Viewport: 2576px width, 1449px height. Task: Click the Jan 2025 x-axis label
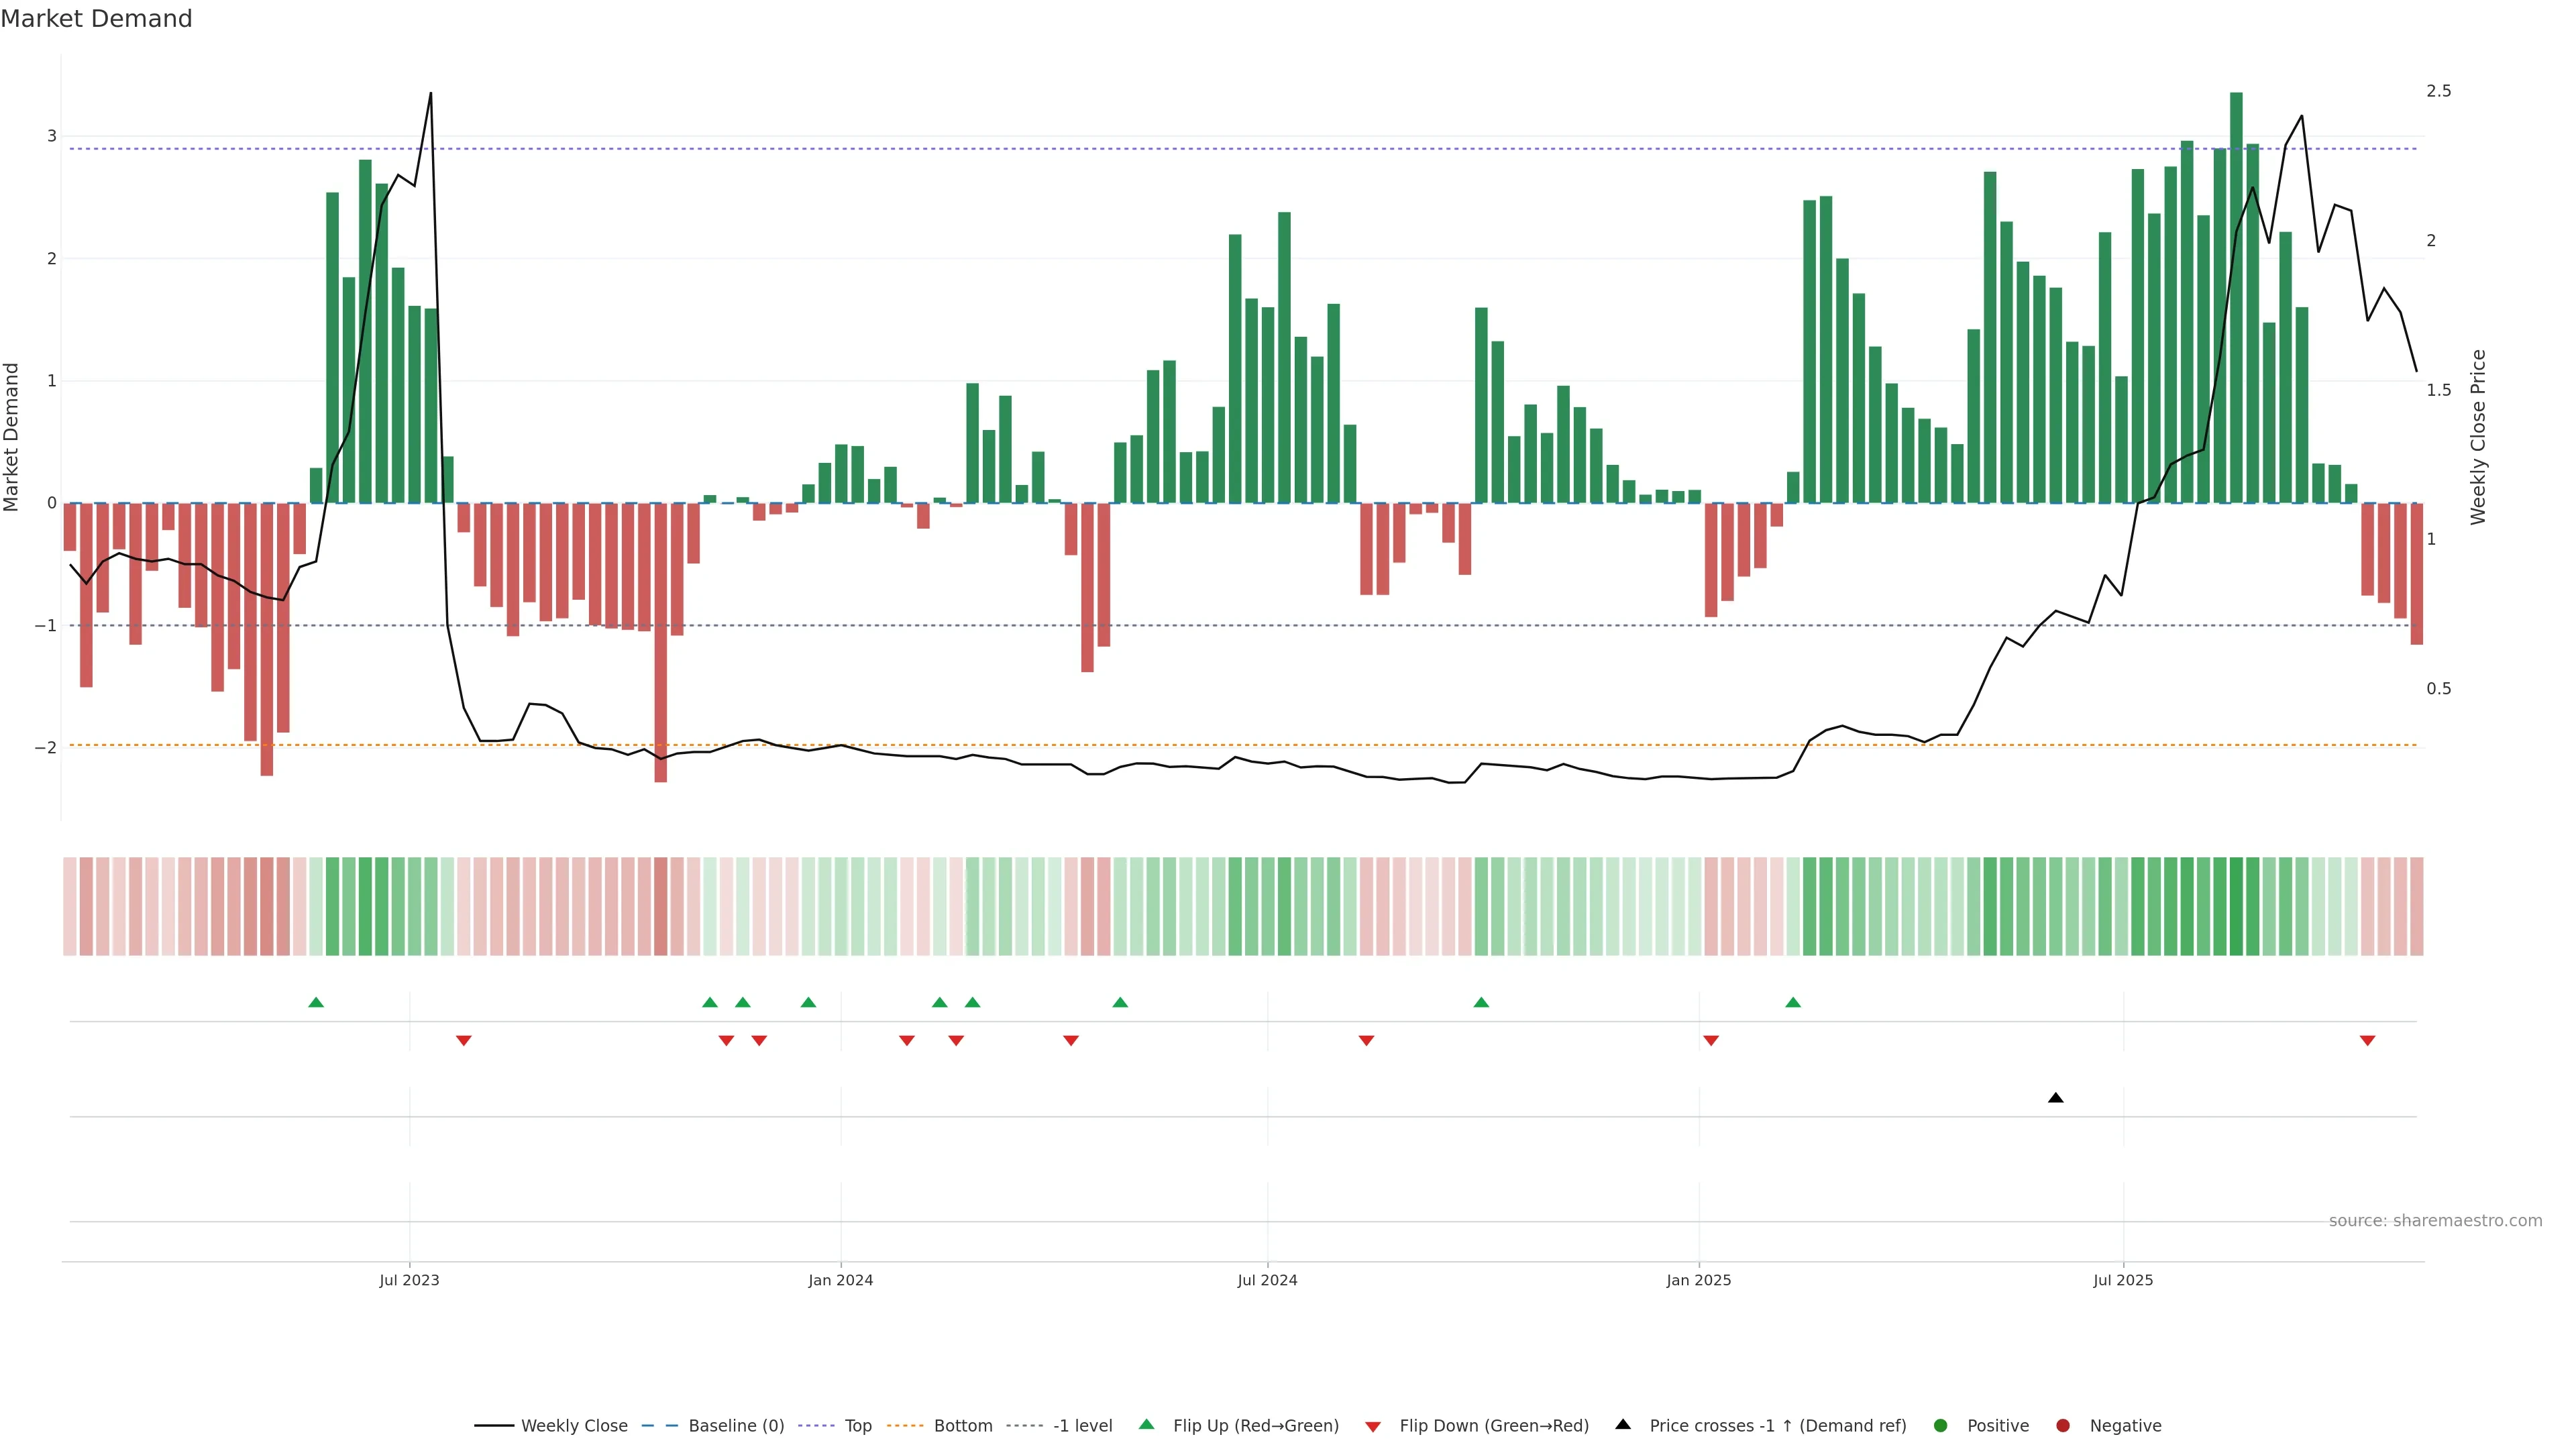tap(1698, 1281)
